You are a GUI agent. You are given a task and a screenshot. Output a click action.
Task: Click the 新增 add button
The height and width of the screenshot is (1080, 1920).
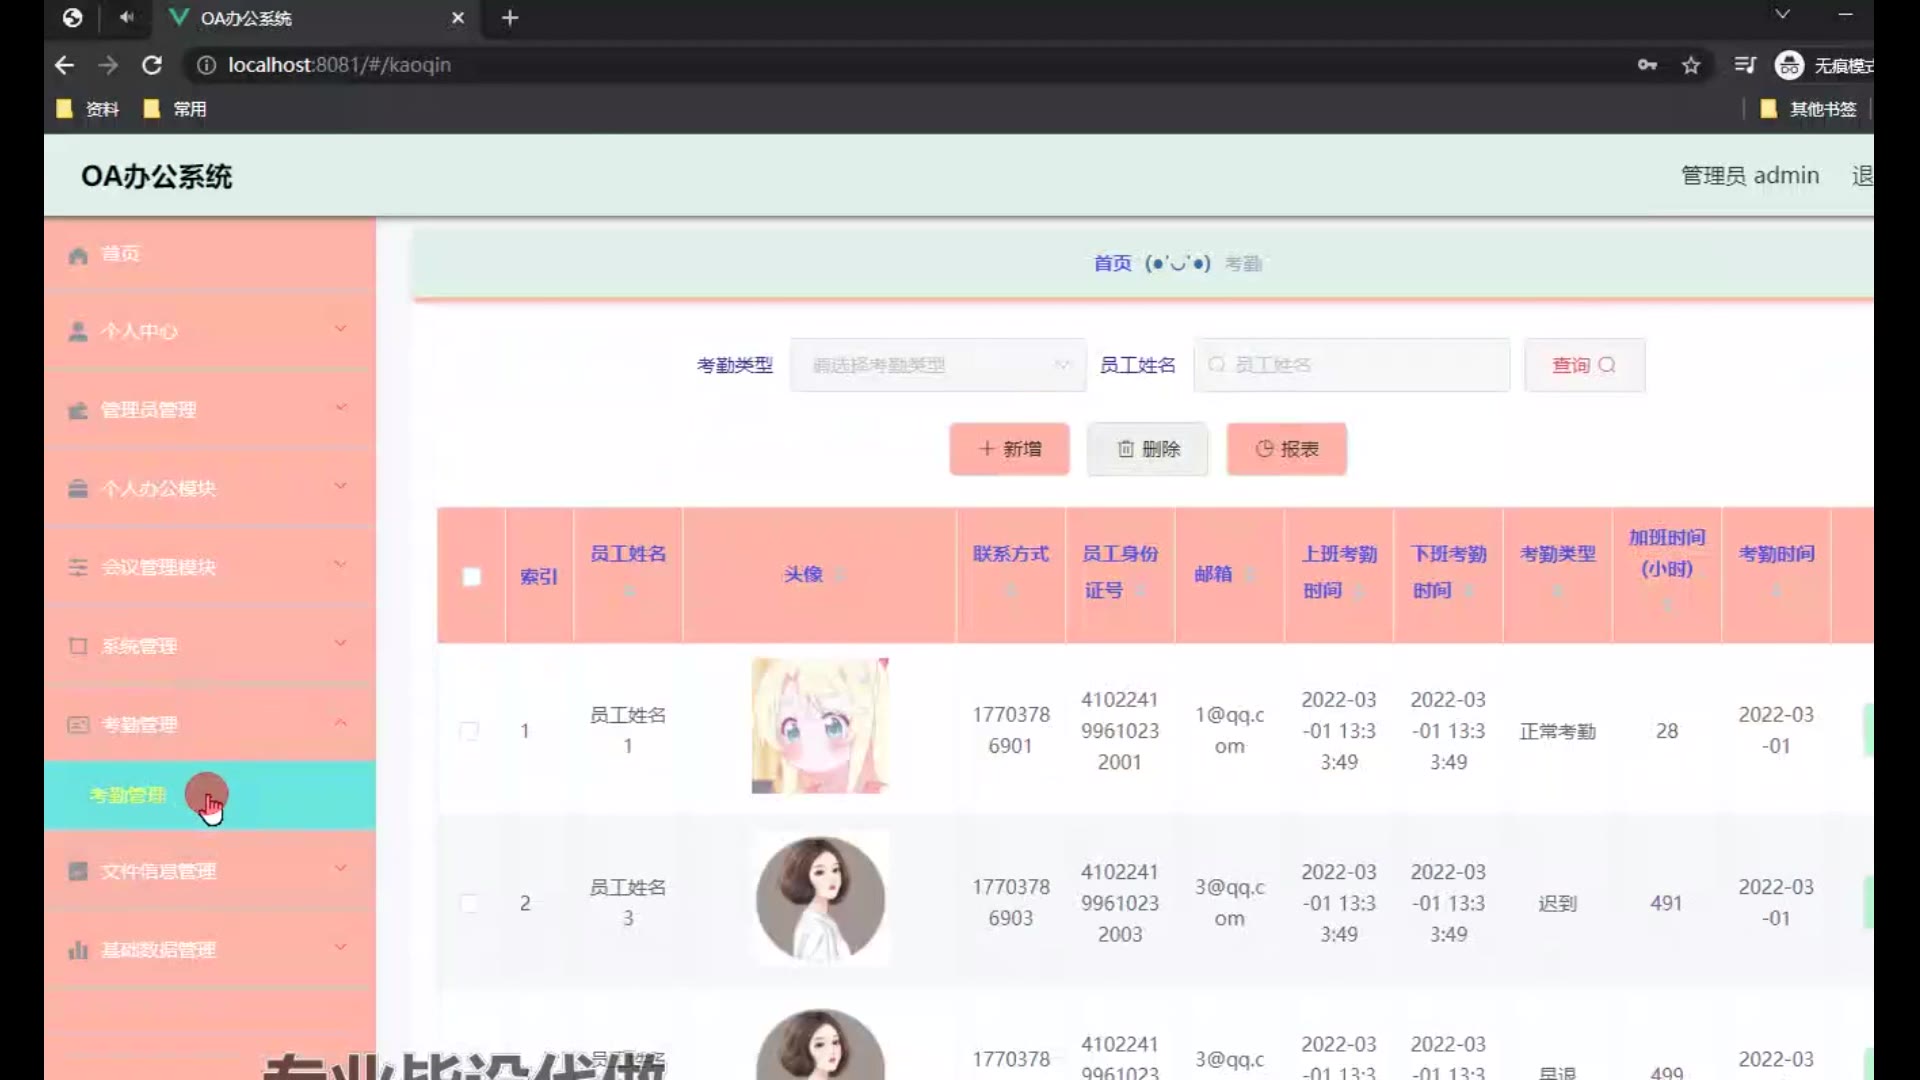[x=1010, y=449]
